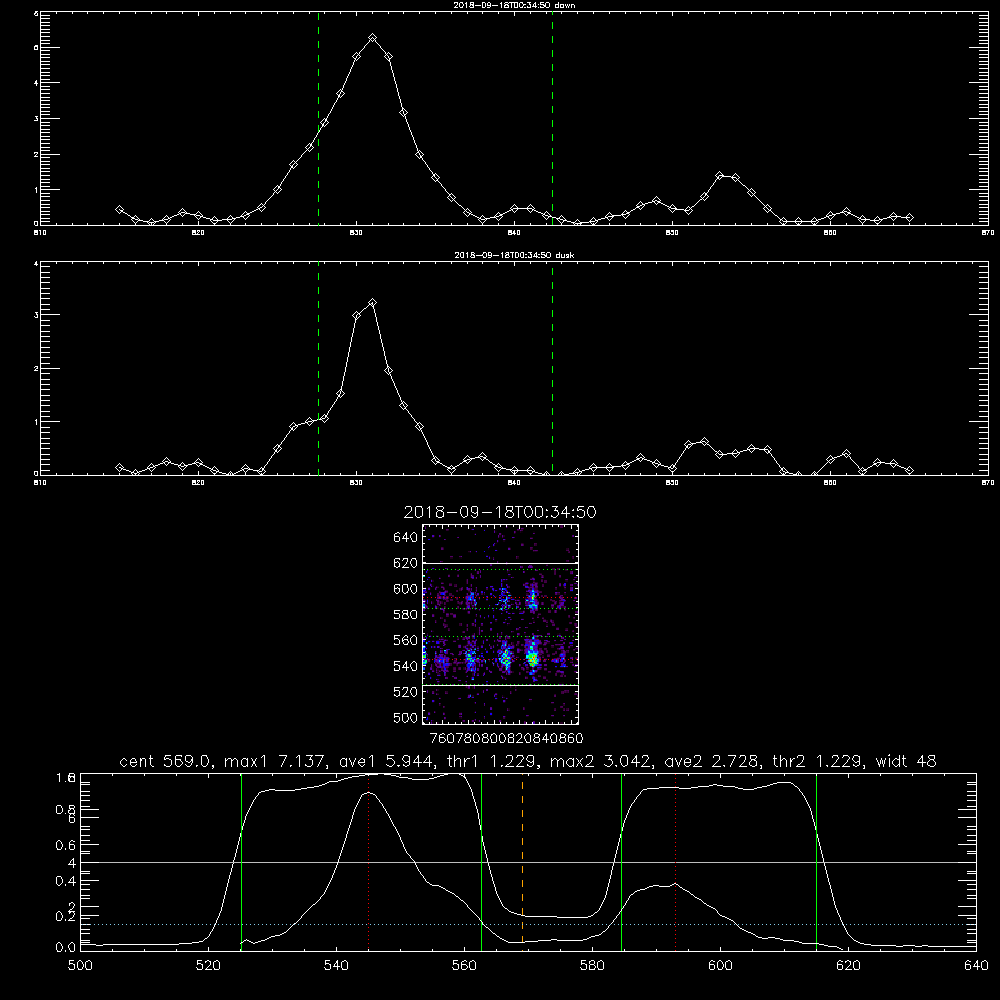
Task: Click the right green dashed line in dawn plot
Action: click(552, 118)
